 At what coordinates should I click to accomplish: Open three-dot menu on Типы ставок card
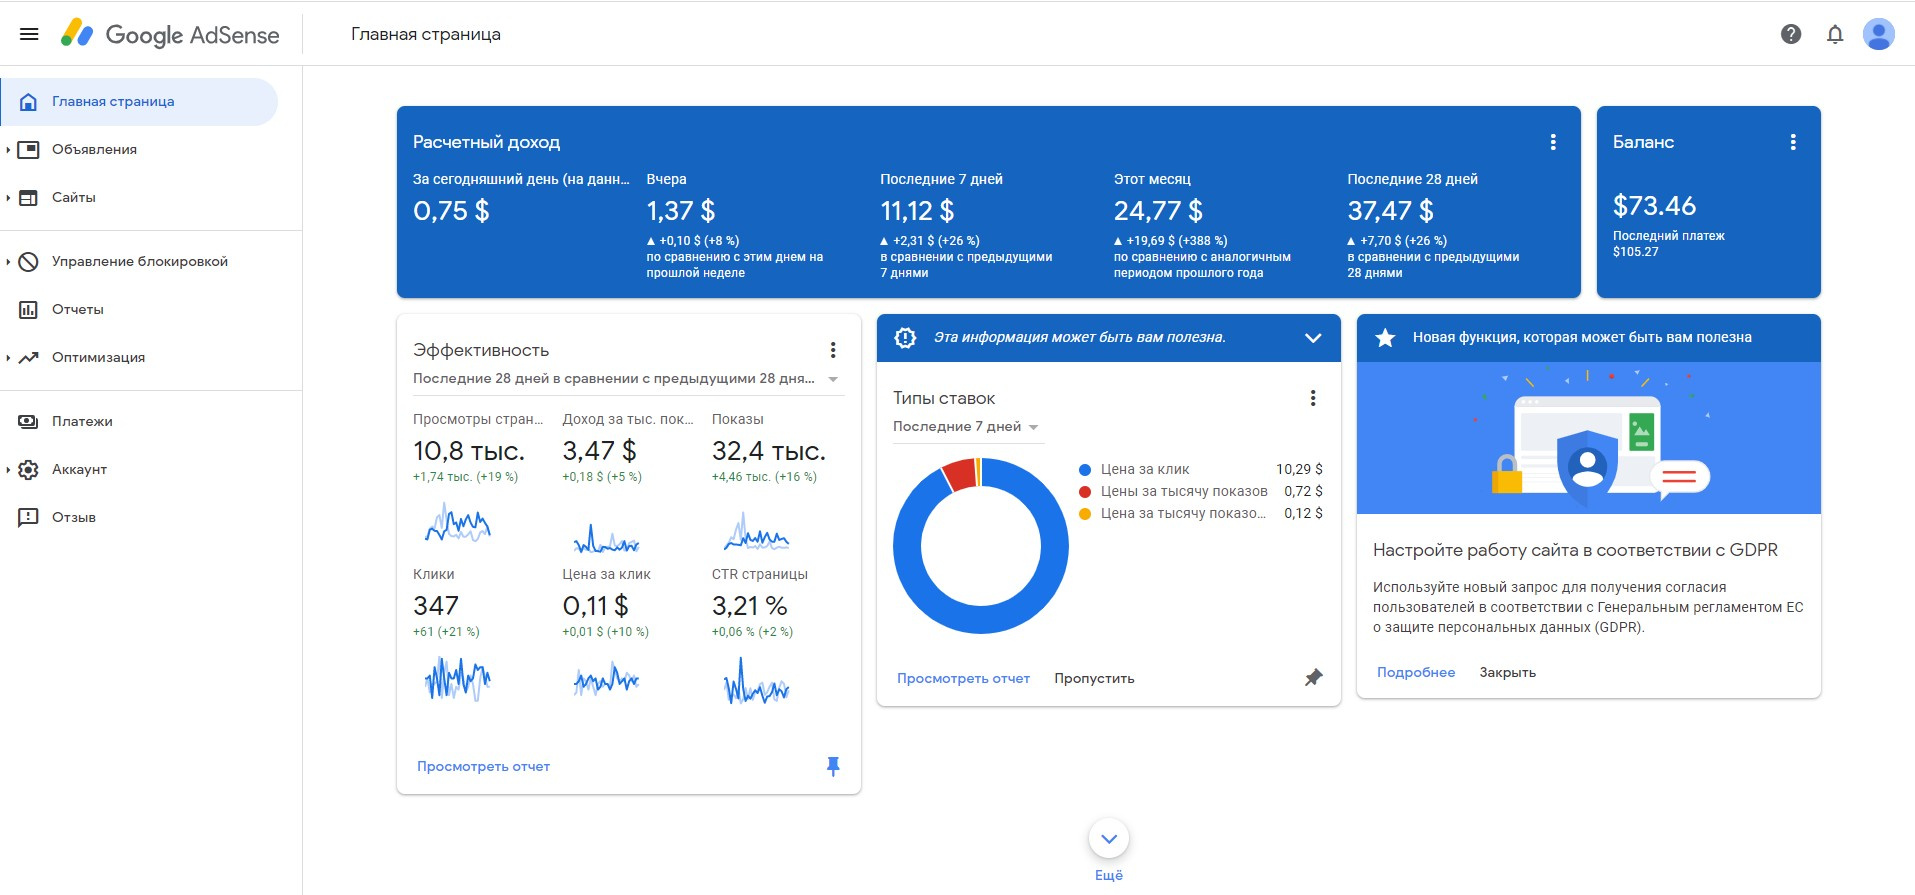[1313, 398]
